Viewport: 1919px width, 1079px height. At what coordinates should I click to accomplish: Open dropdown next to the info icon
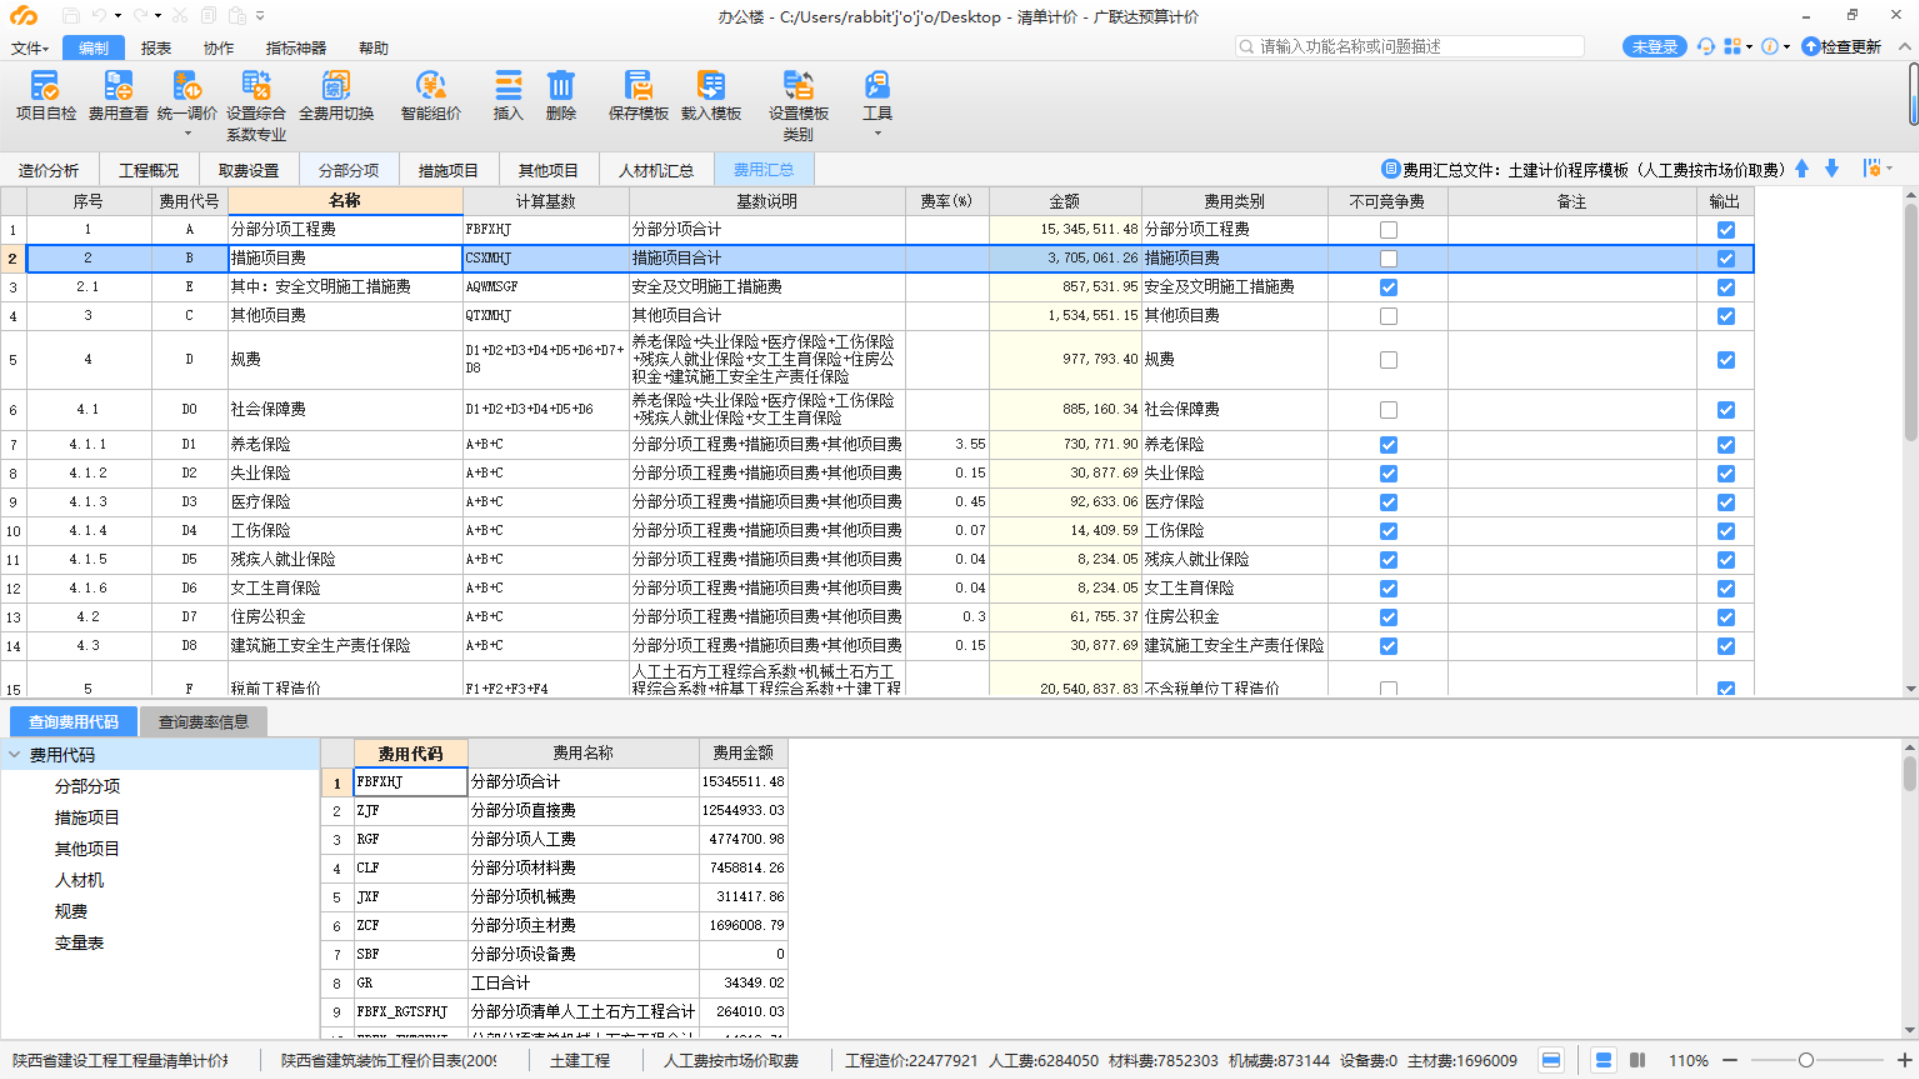(x=1787, y=47)
